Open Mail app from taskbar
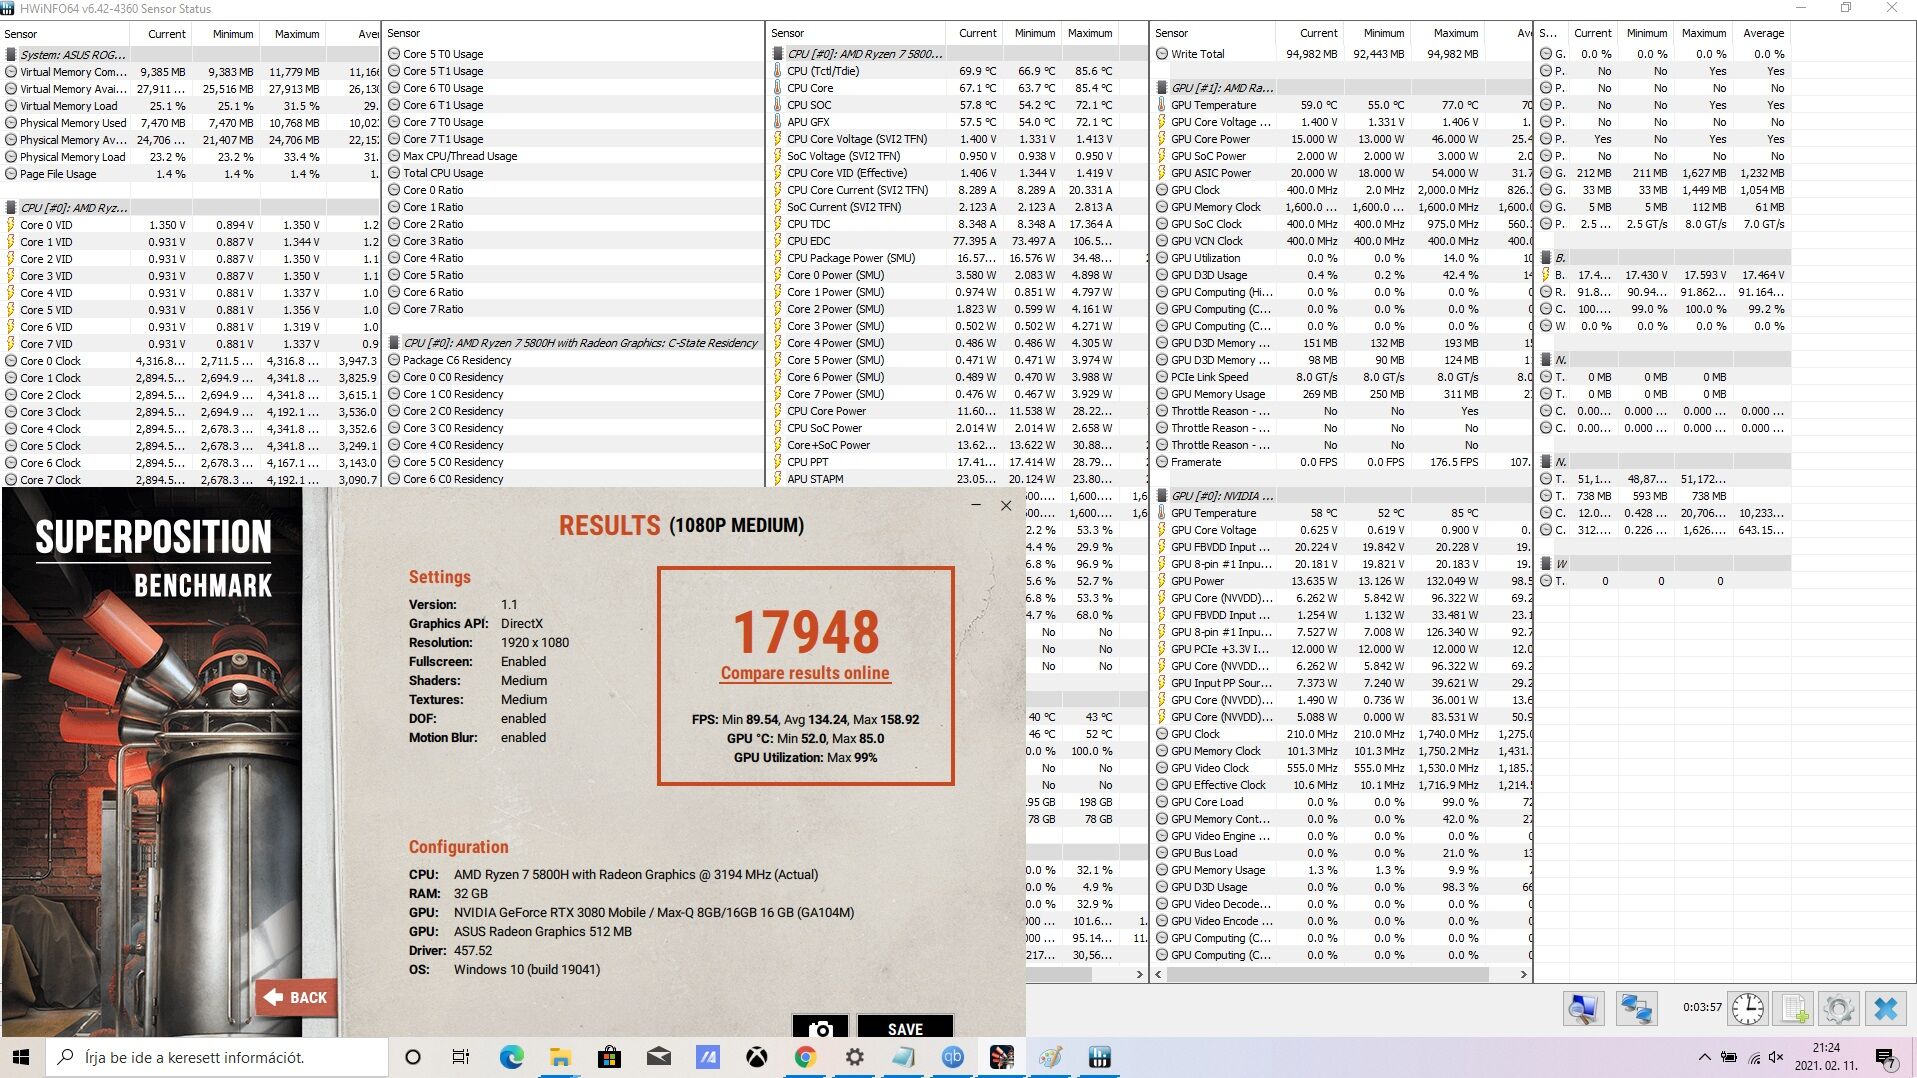 [658, 1057]
